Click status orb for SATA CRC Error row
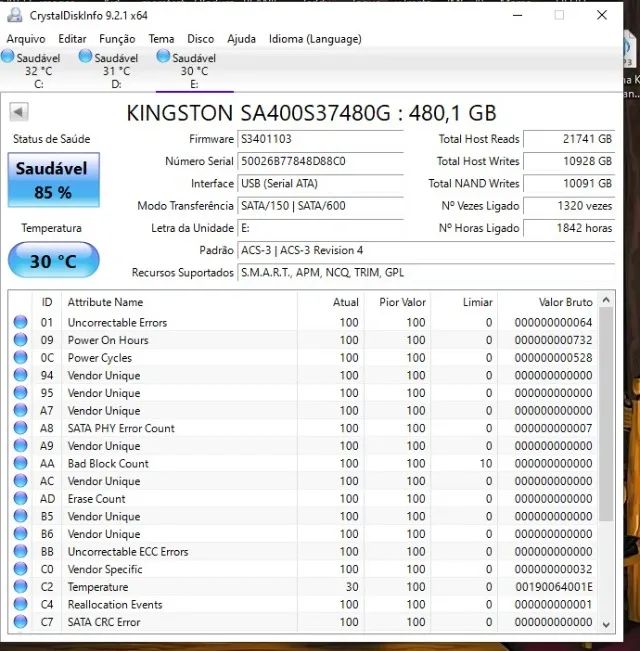 pyautogui.click(x=20, y=622)
